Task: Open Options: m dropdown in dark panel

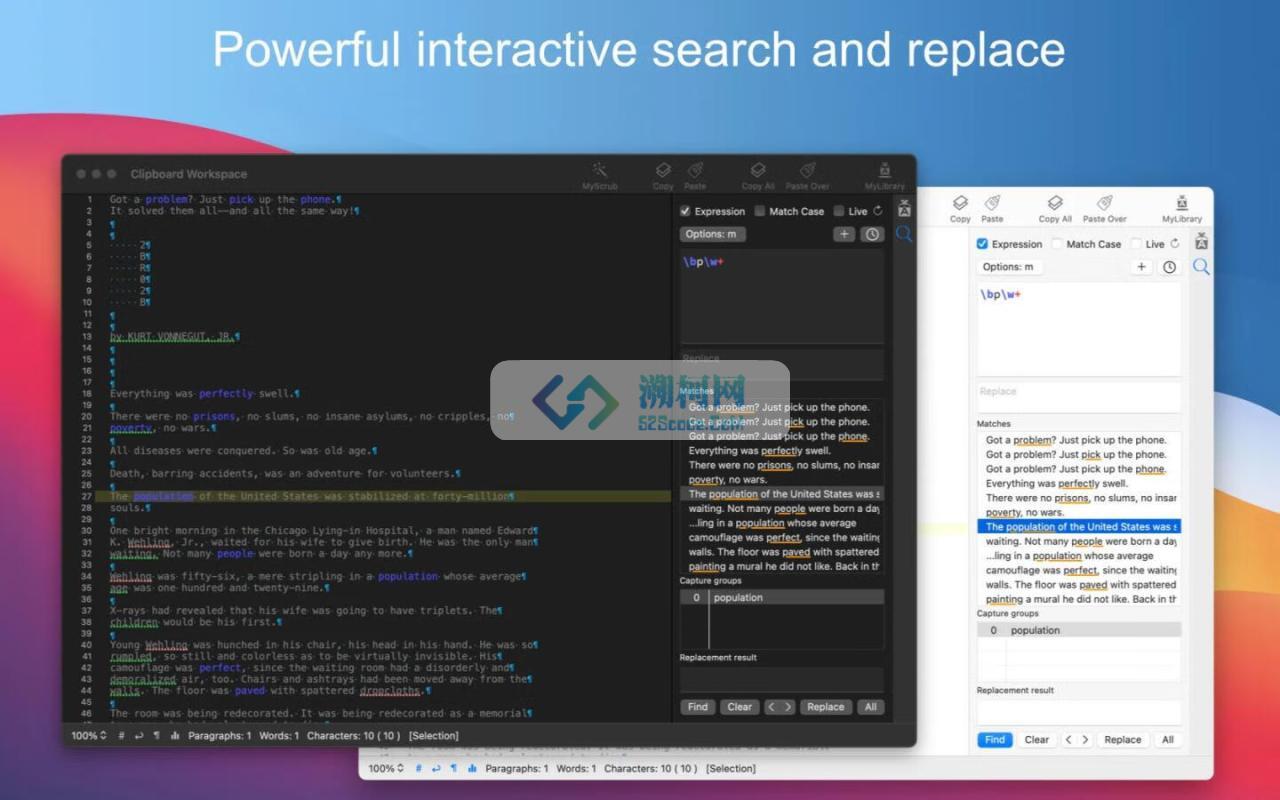Action: [712, 234]
